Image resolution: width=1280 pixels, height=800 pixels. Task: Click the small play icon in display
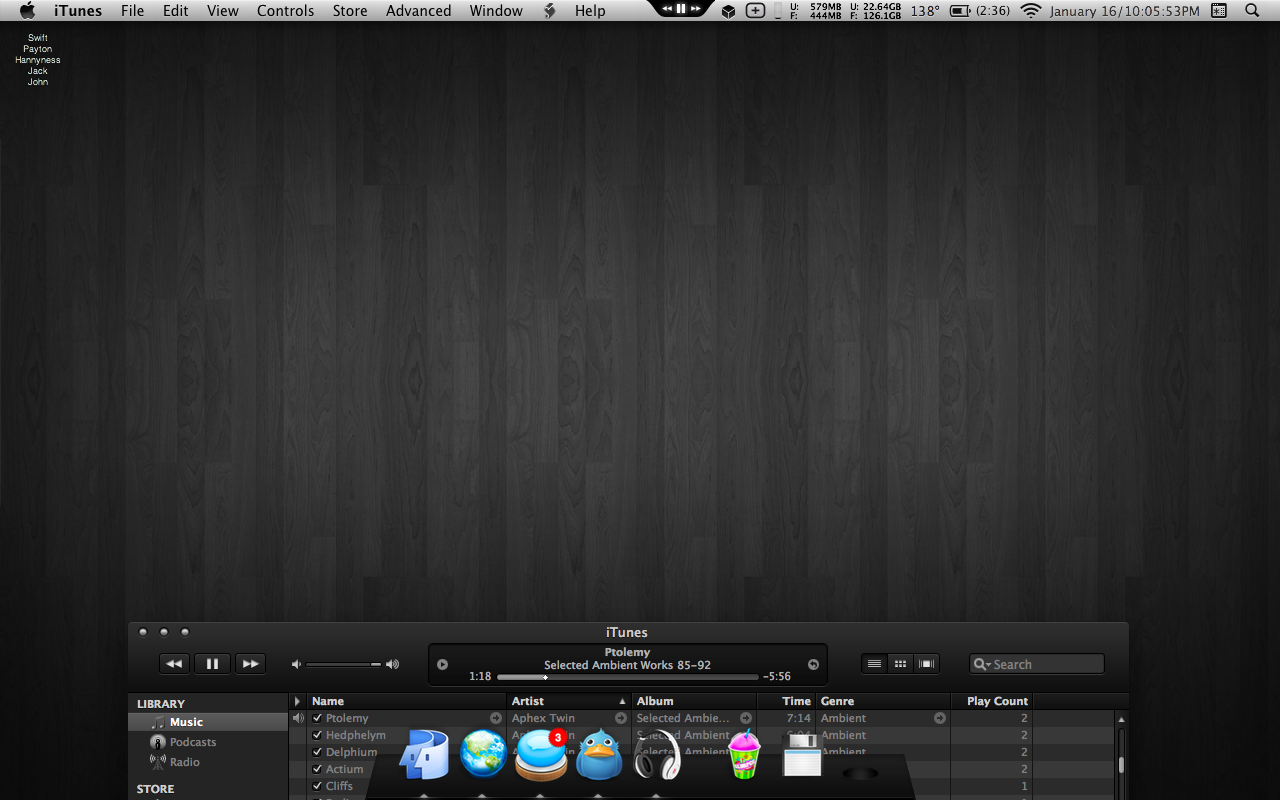coord(442,664)
